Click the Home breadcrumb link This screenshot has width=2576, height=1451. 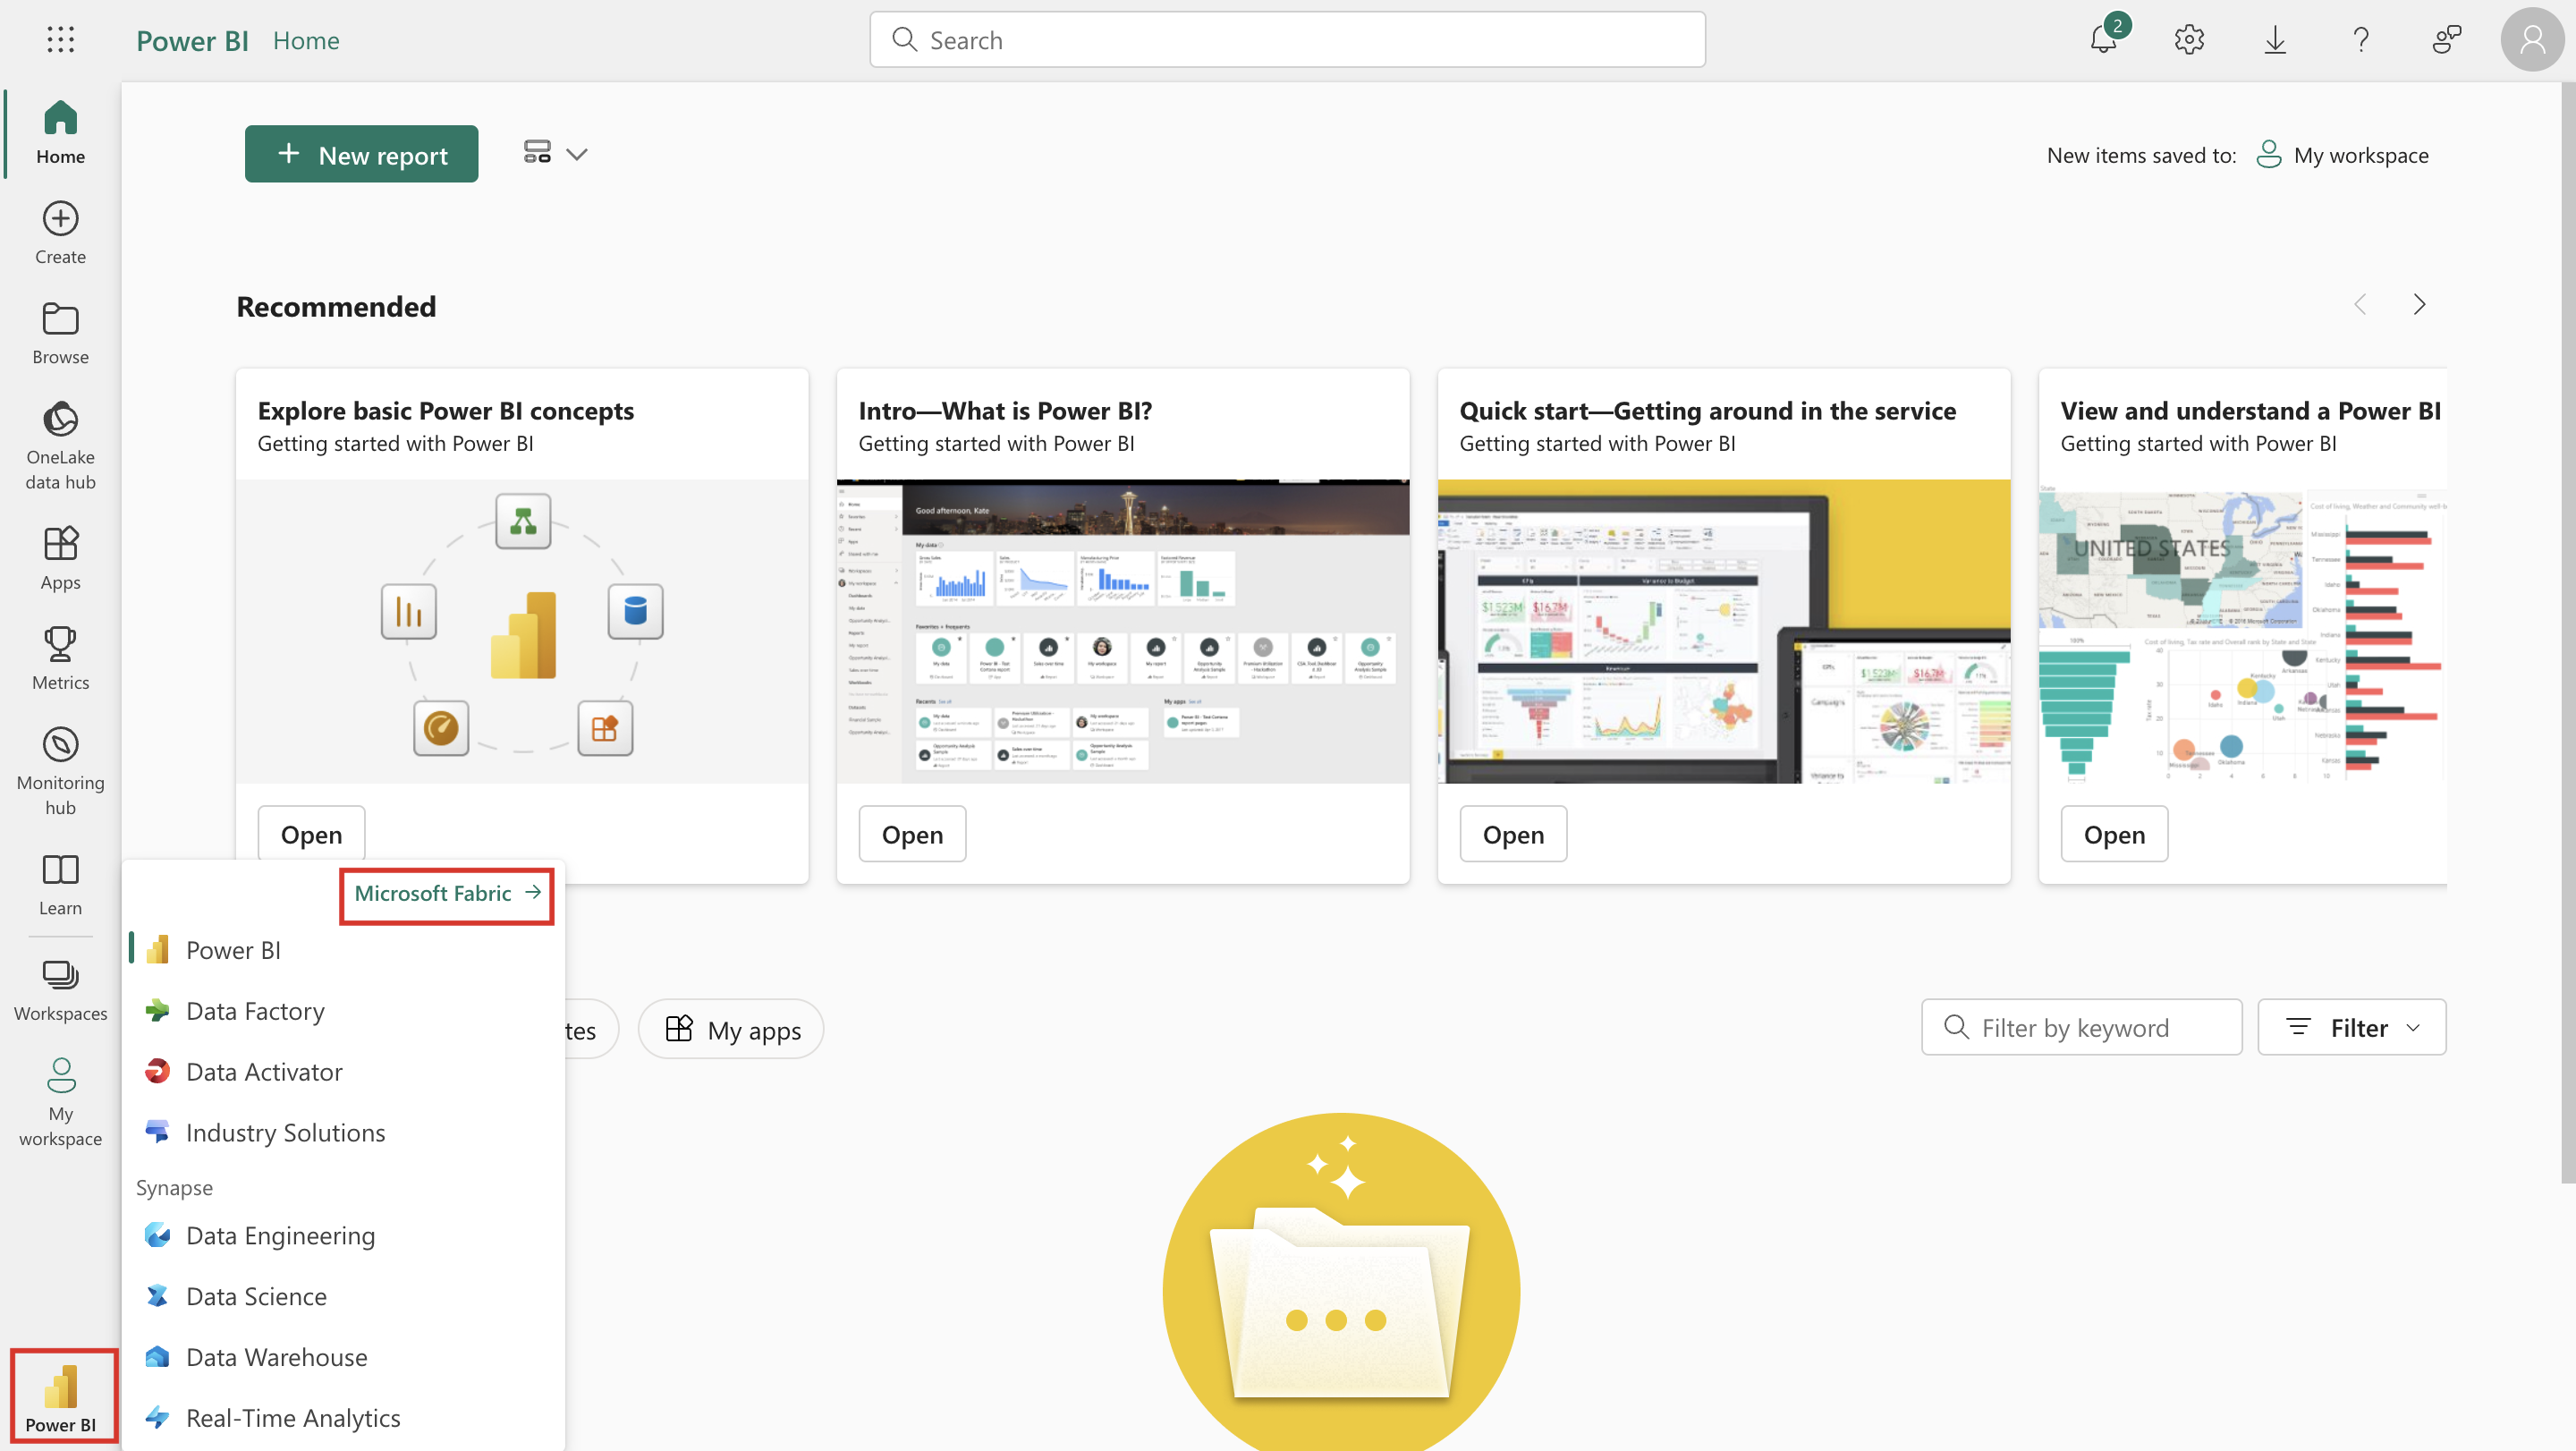306,40
